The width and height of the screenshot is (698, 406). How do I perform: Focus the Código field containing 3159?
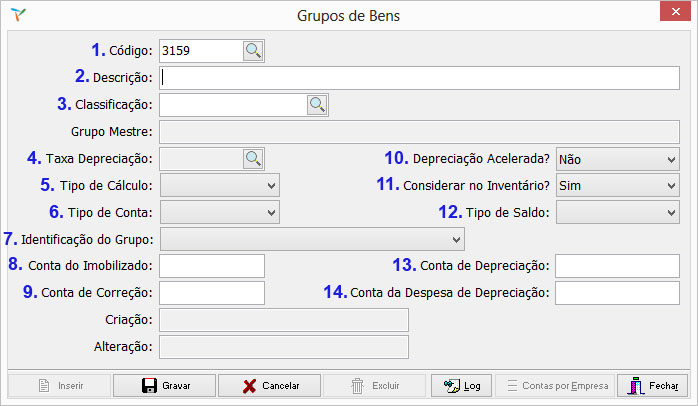point(201,51)
